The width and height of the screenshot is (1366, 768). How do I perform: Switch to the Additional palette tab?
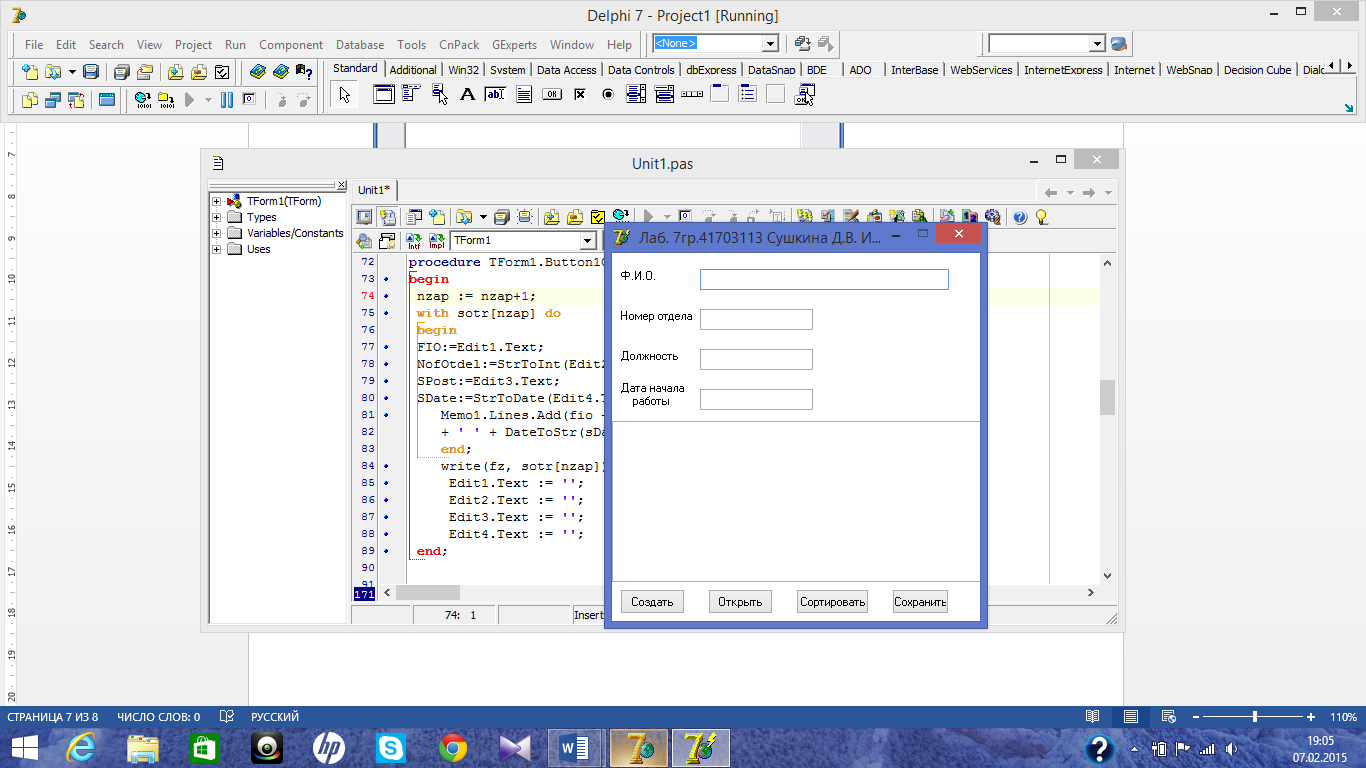pos(413,70)
